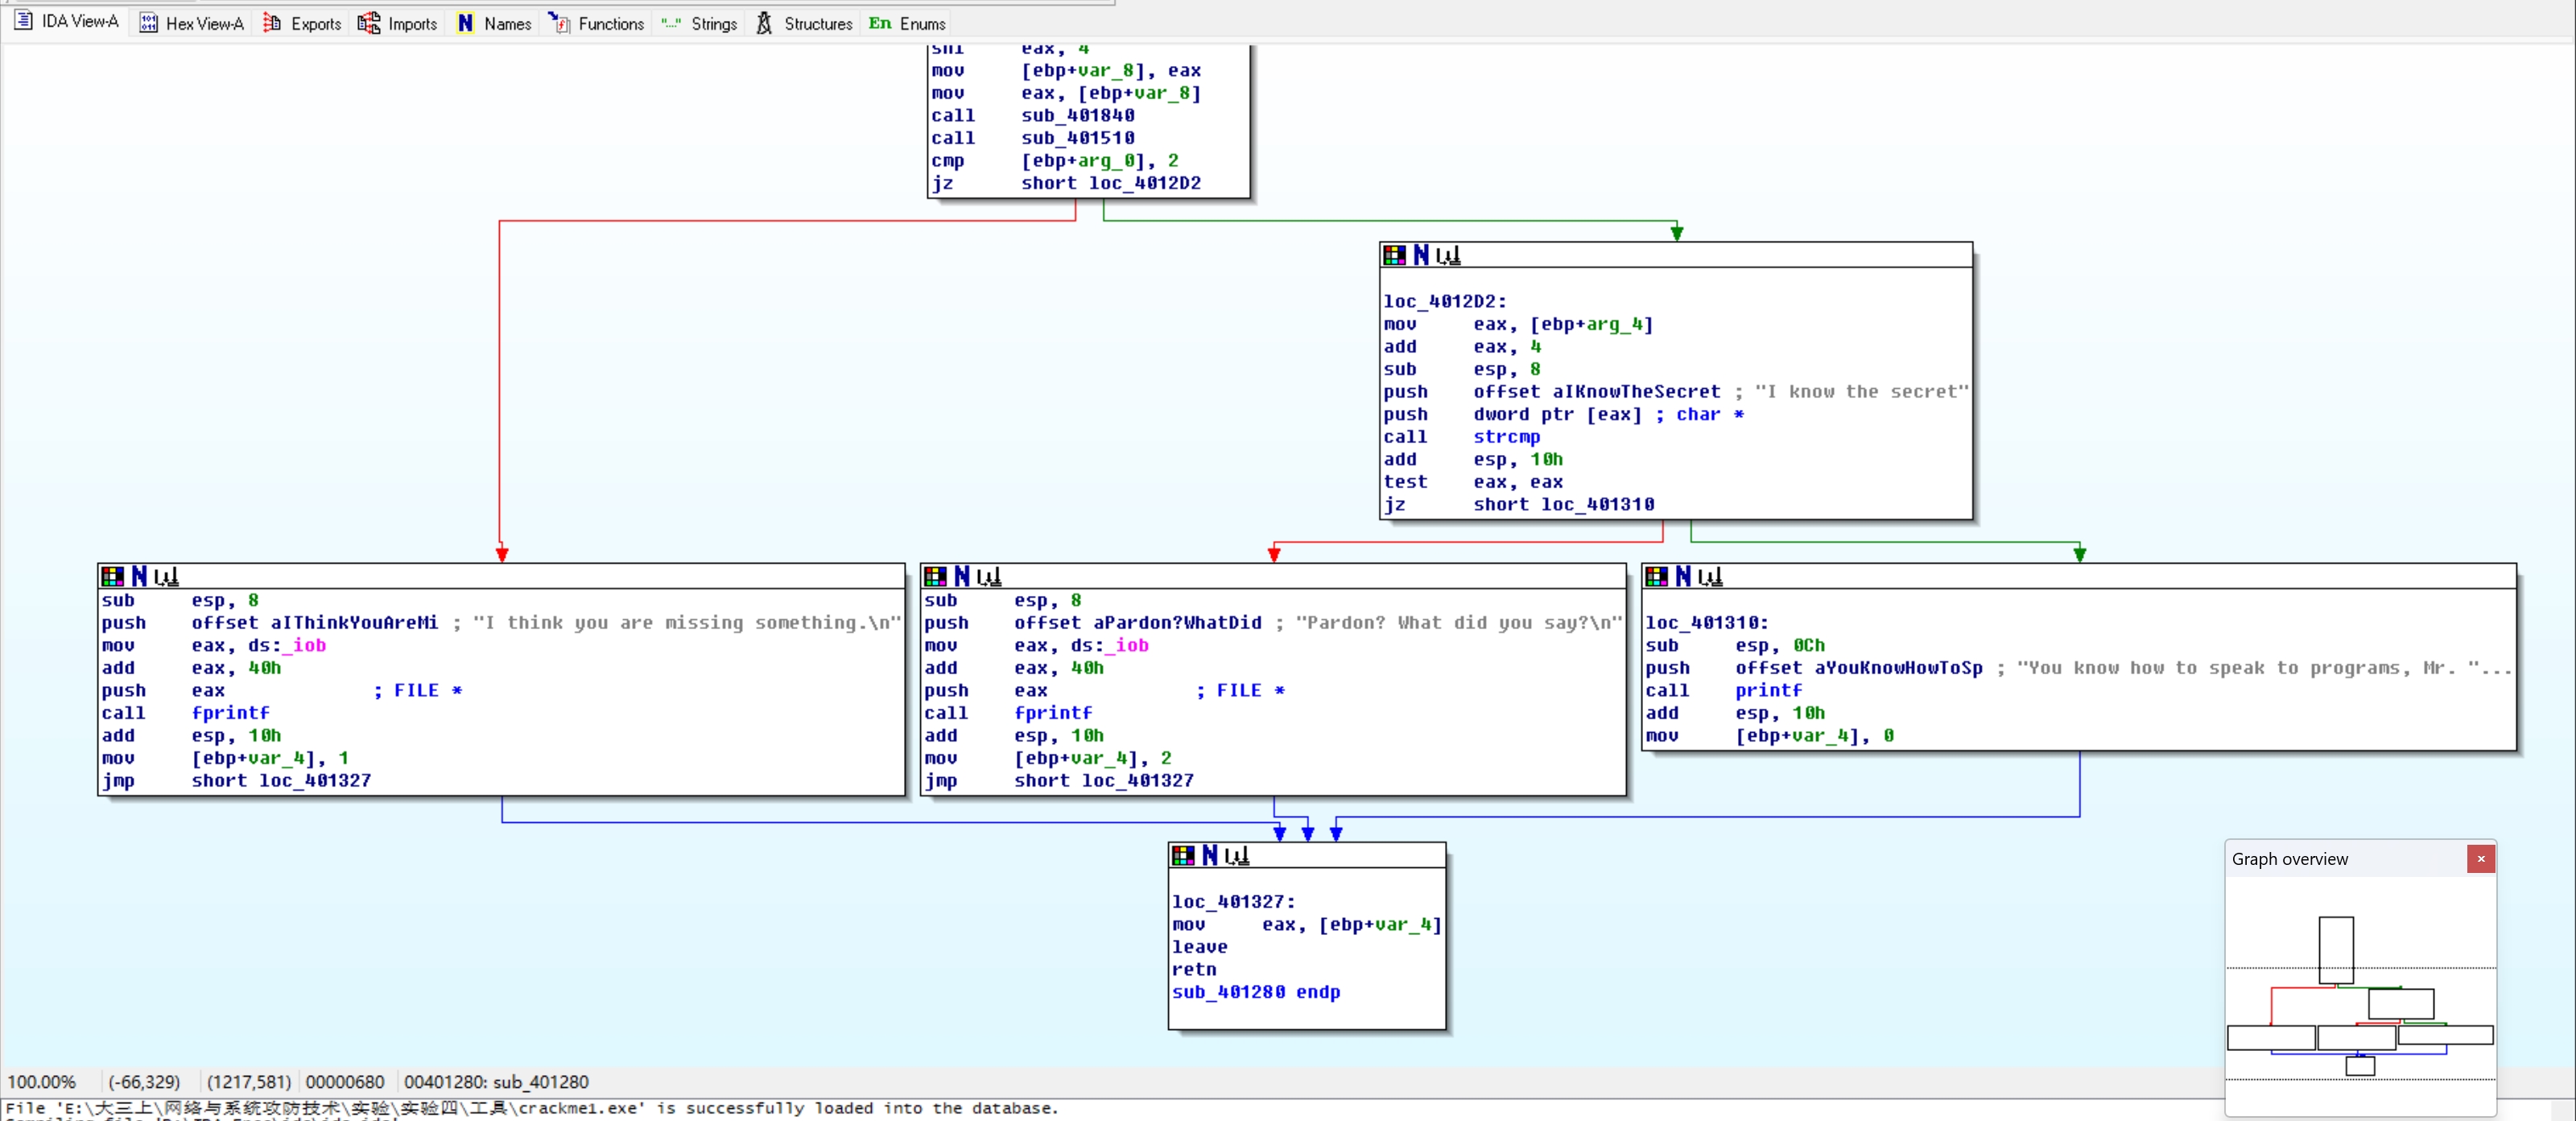Click the group nodes icon on loc_401310 node
This screenshot has width=2576, height=1121.
point(1710,577)
